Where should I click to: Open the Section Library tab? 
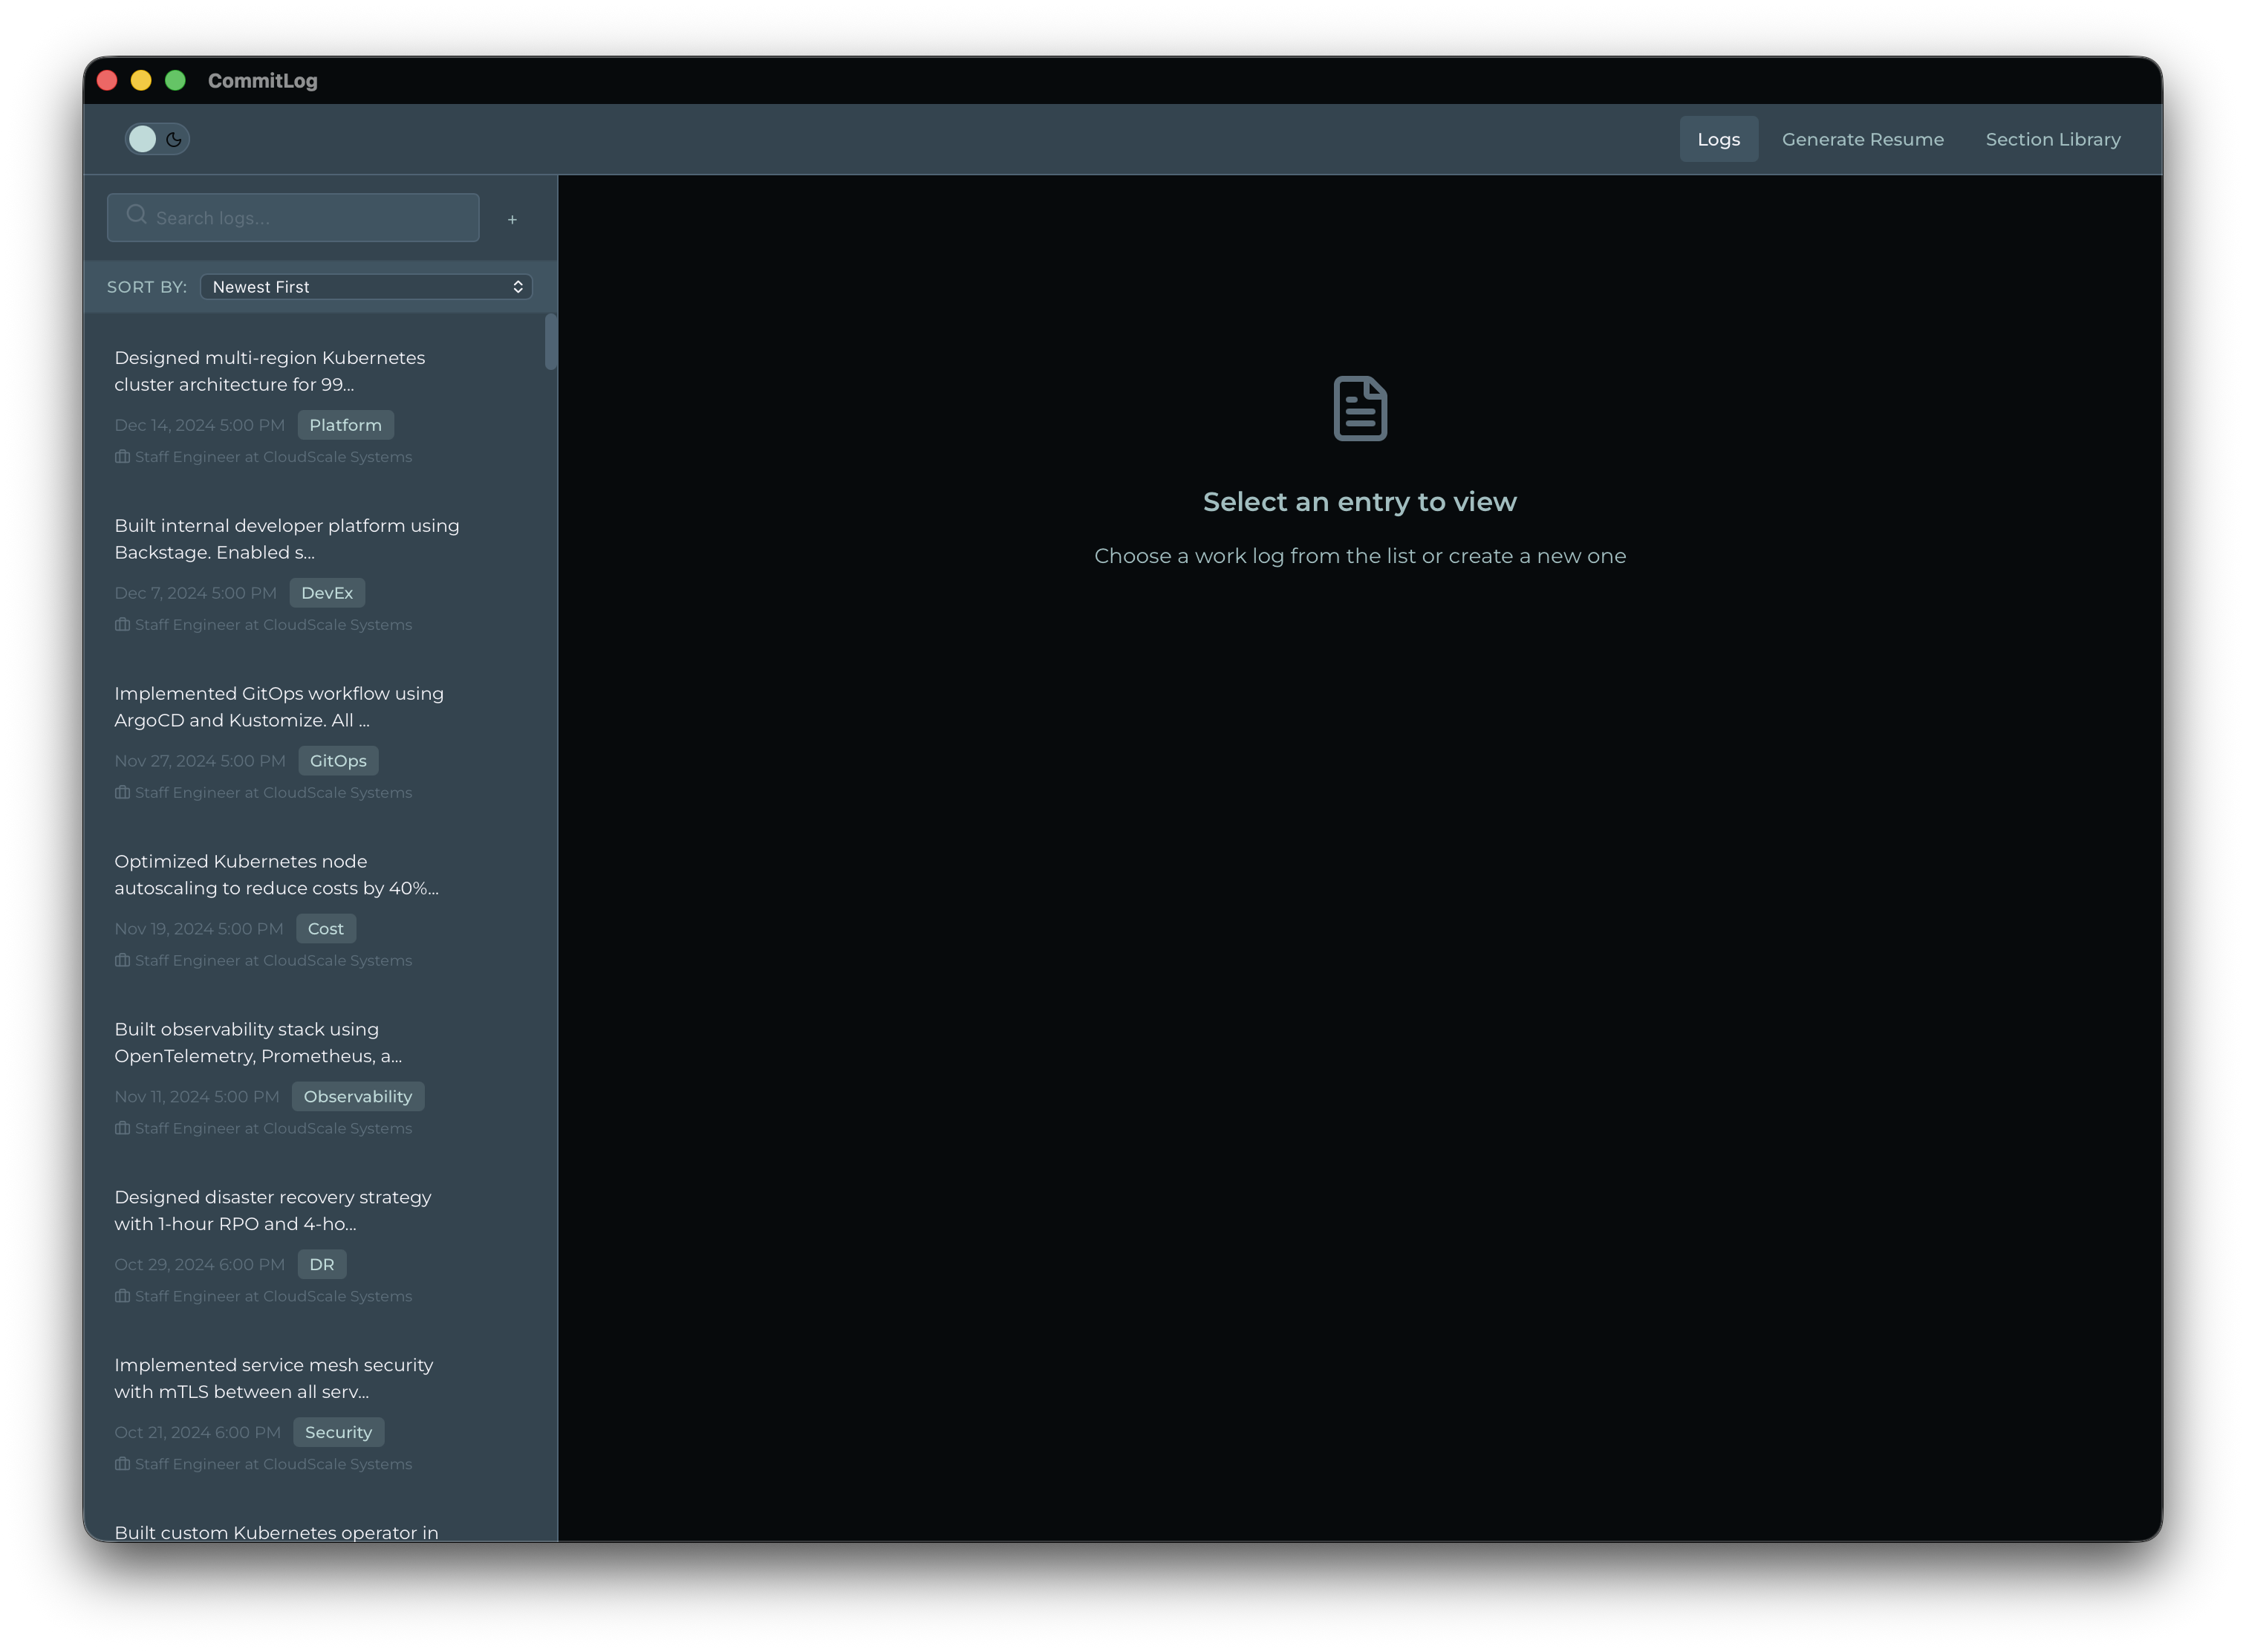2052,139
